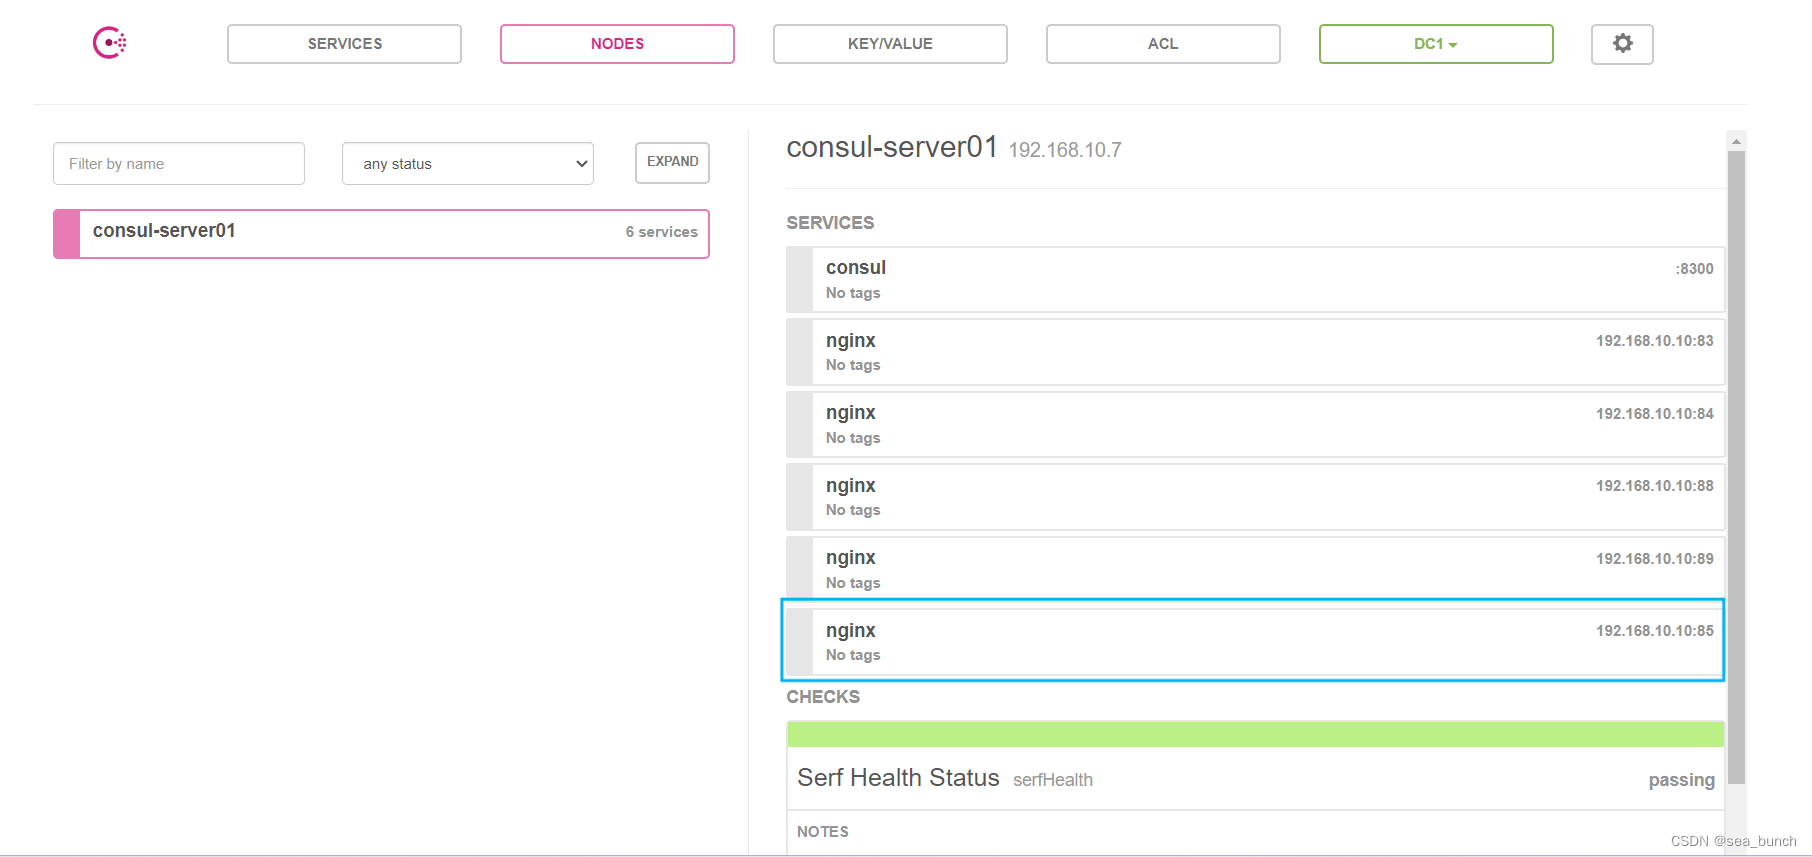
Task: Focus the Filter by name field
Action: (x=179, y=163)
